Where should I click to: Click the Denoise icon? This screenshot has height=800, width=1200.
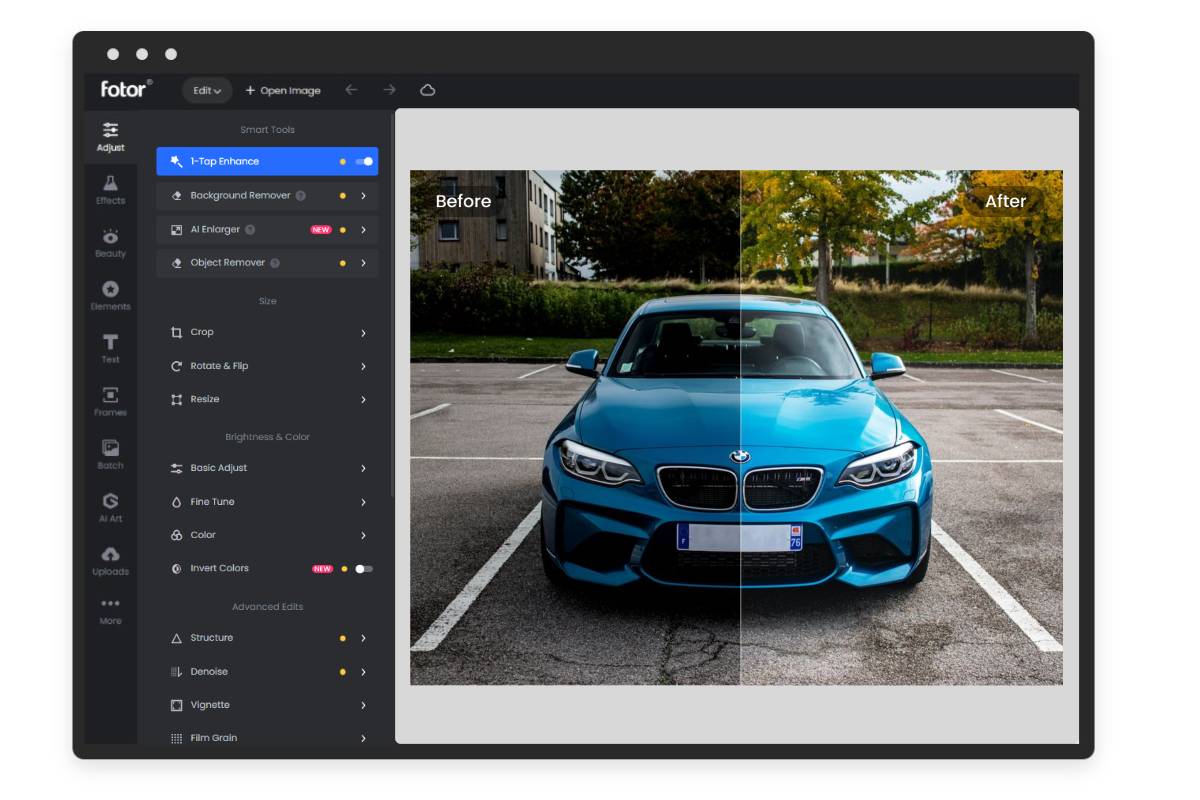[176, 672]
